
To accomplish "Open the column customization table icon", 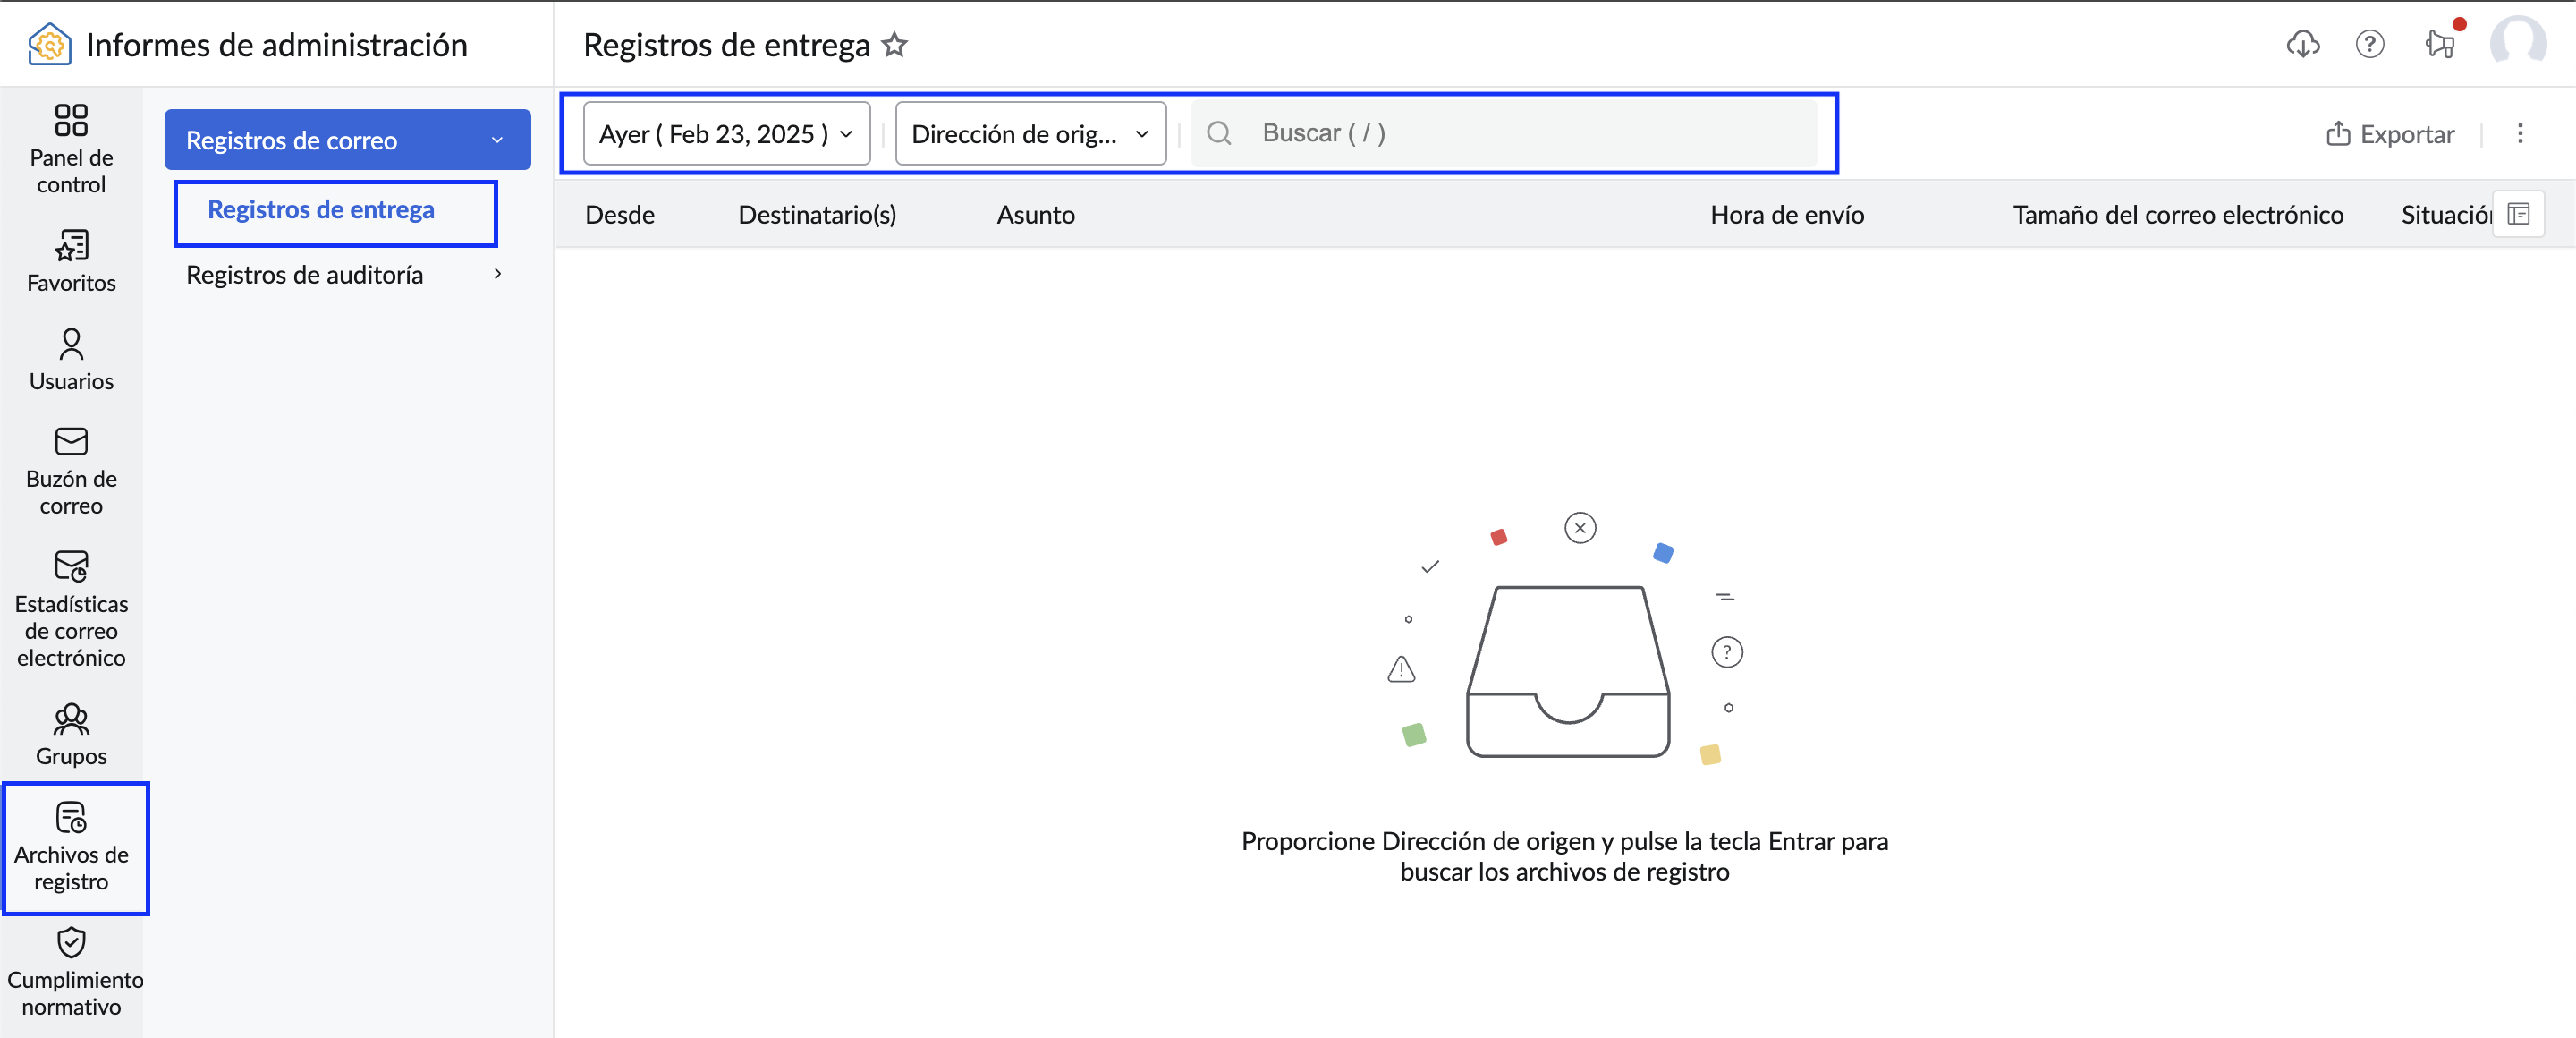I will [x=2518, y=214].
